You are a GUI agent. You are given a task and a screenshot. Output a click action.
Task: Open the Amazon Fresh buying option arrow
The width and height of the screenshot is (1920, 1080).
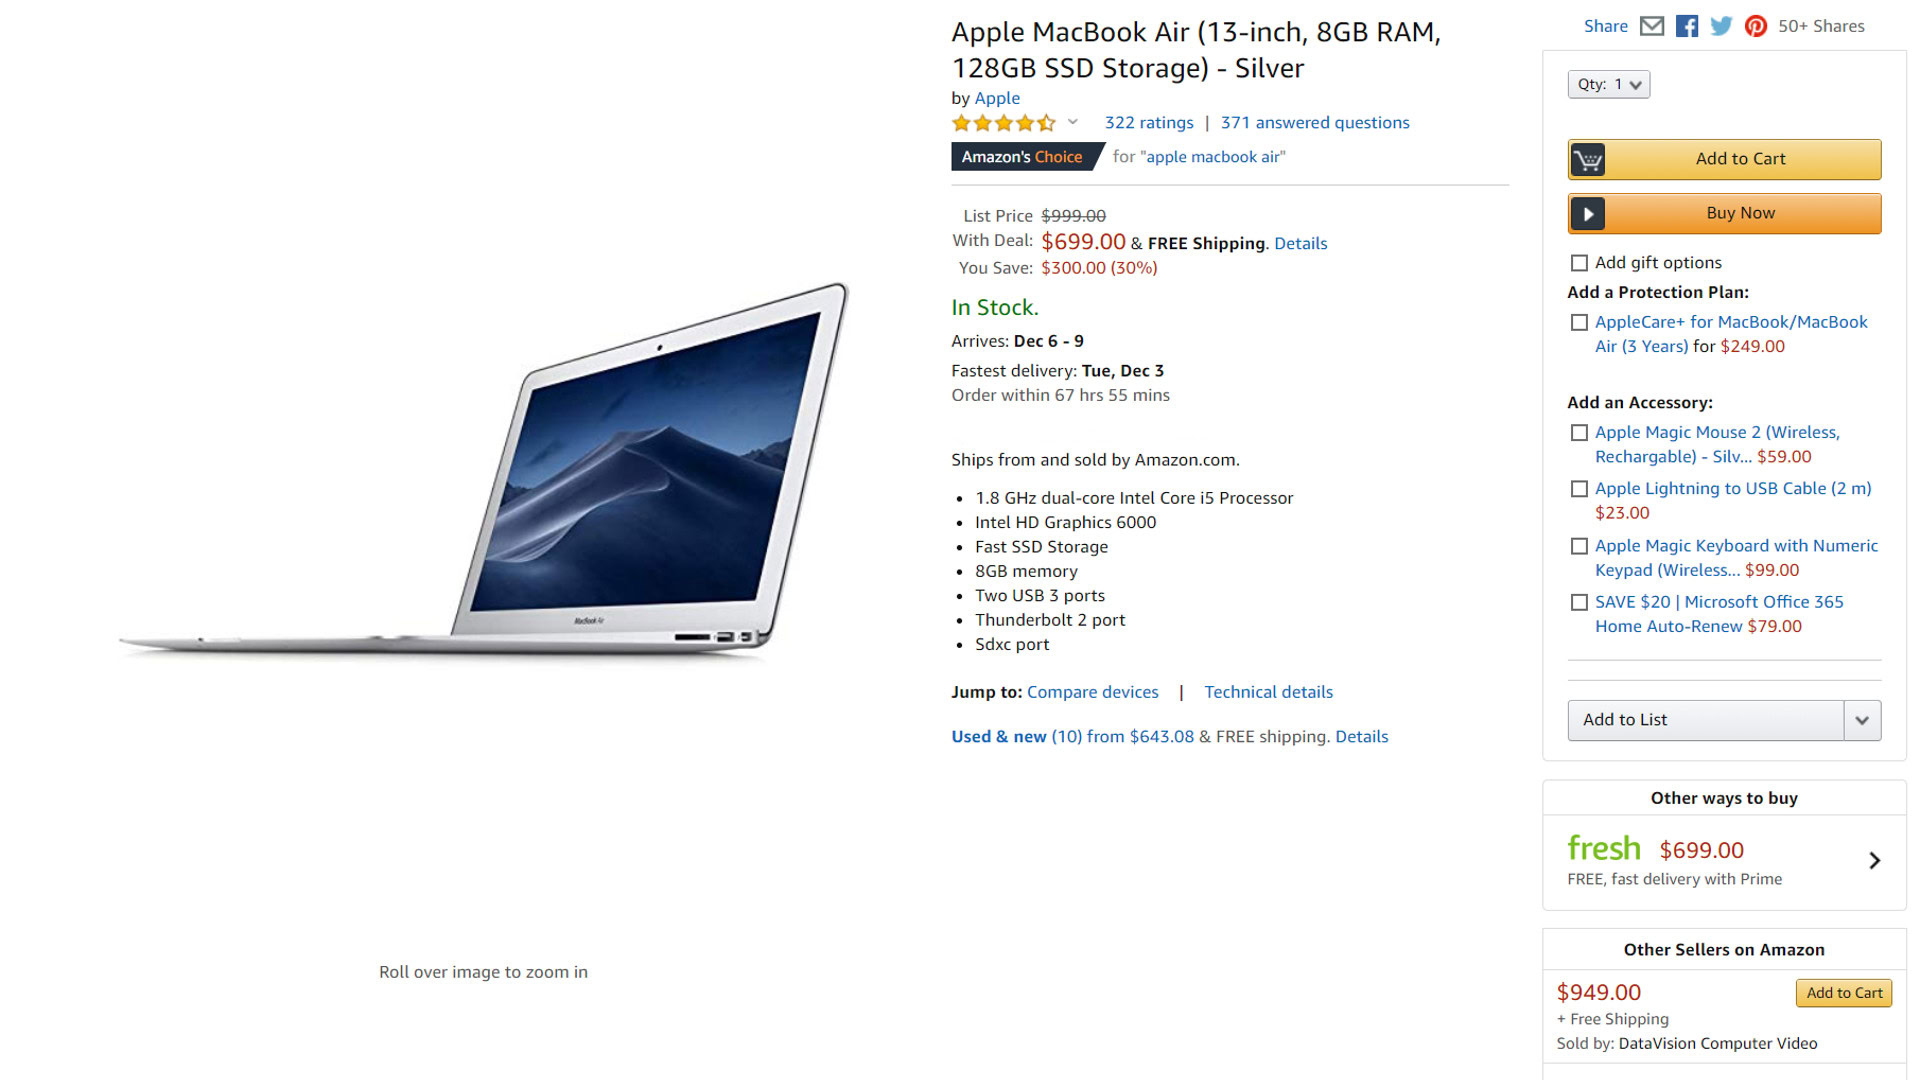(1875, 861)
